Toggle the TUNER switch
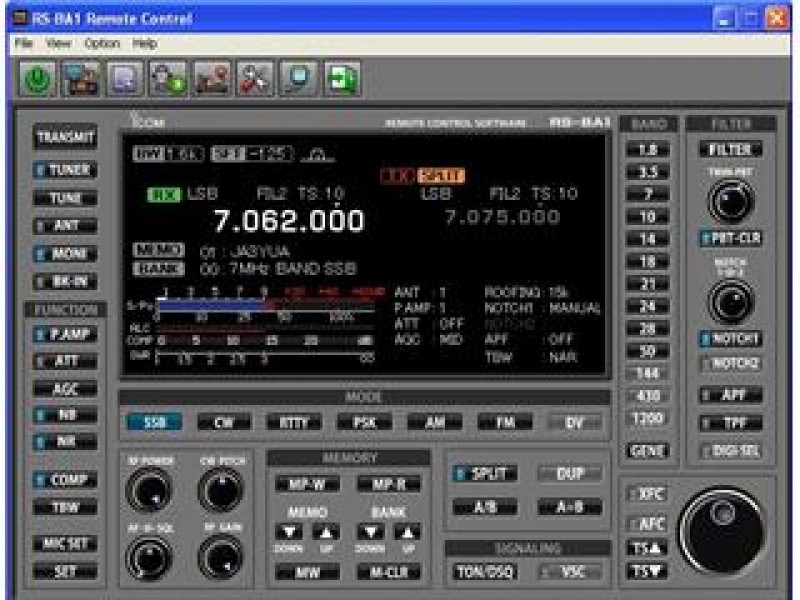This screenshot has width=800, height=600. (65, 170)
